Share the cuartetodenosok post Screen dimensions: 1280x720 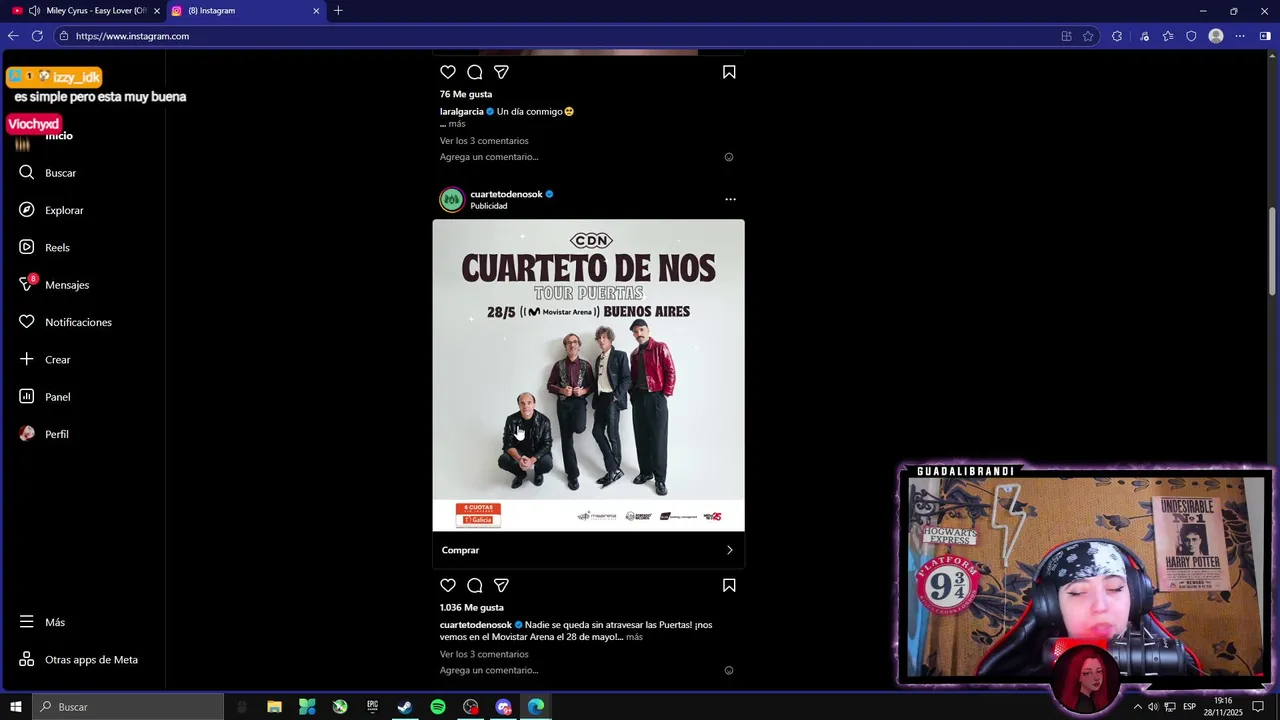pyautogui.click(x=501, y=586)
